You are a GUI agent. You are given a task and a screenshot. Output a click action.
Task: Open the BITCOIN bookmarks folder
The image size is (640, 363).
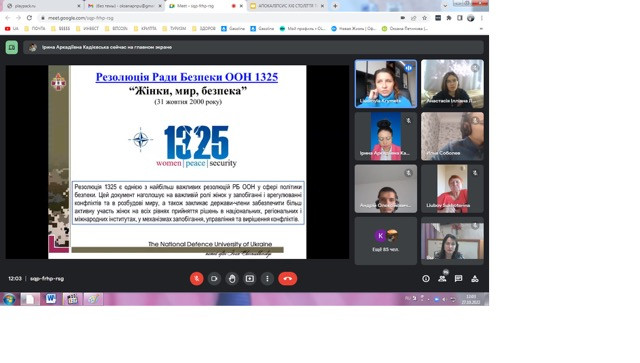116,29
